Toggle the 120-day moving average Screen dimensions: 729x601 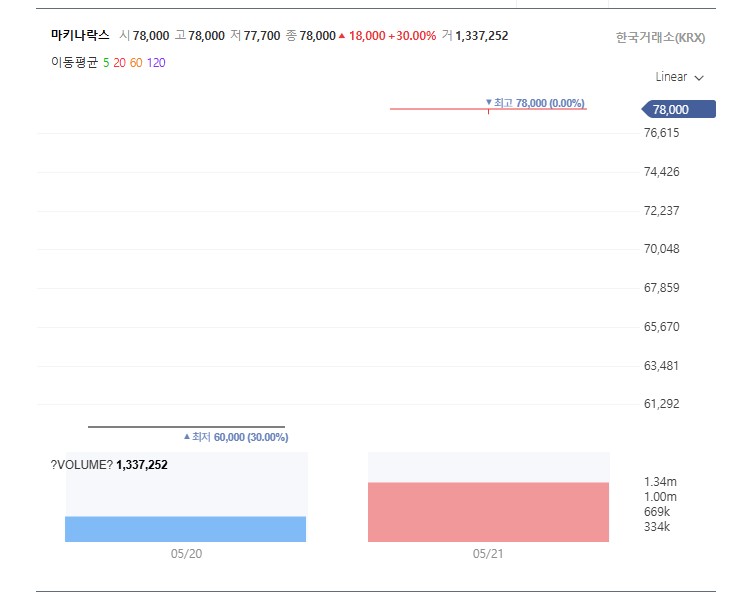click(x=156, y=63)
